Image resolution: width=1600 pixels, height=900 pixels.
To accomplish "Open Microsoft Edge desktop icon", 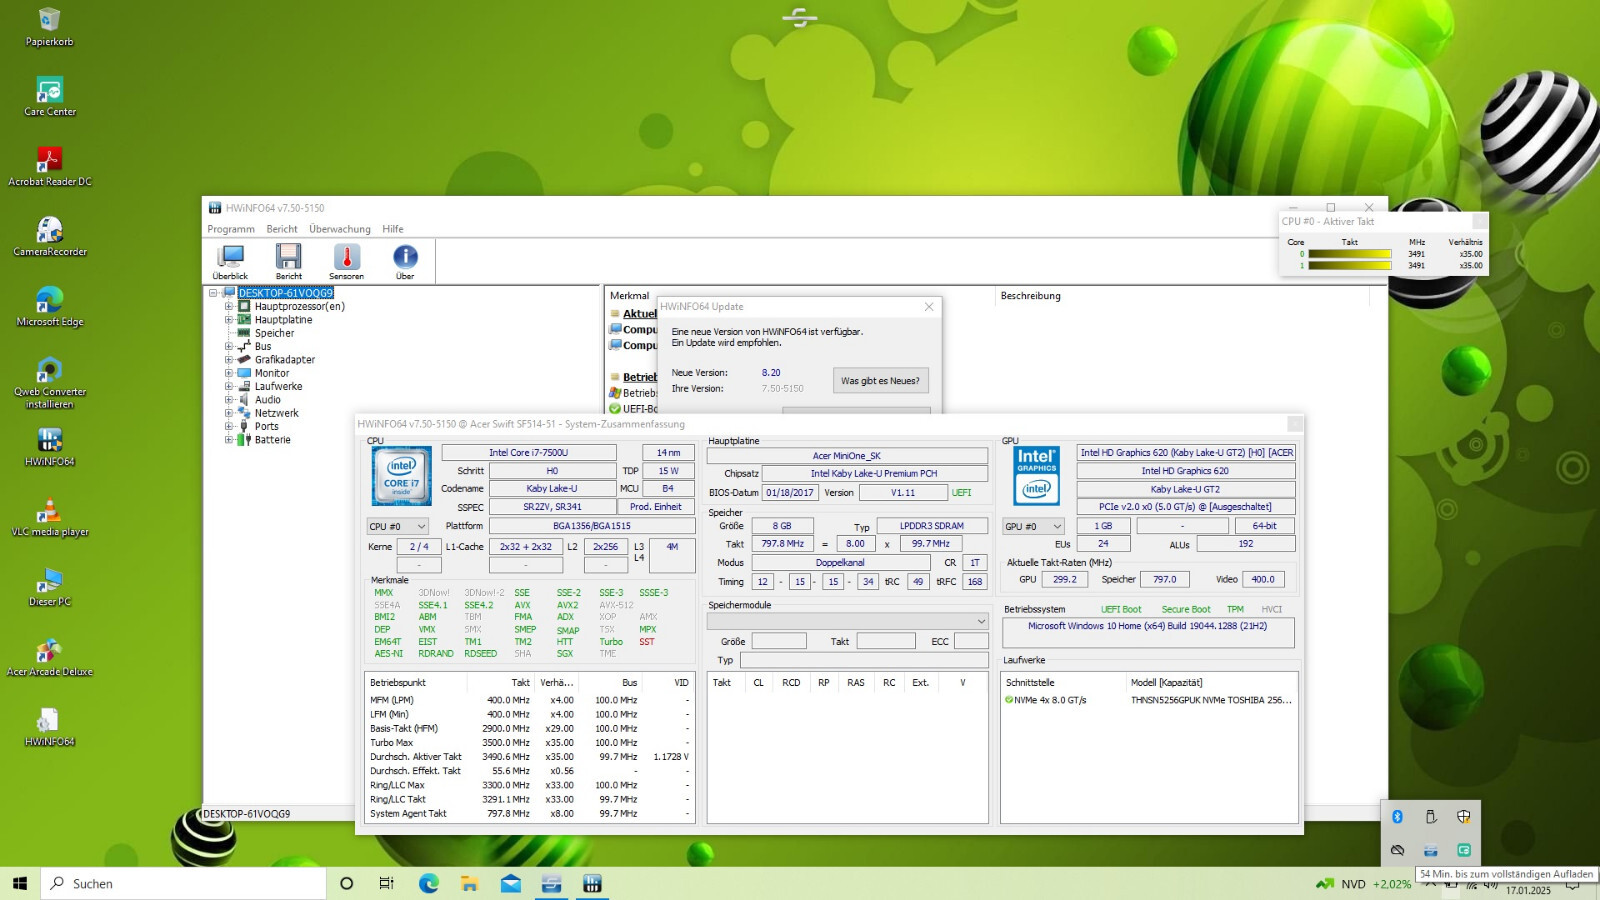I will [x=50, y=307].
